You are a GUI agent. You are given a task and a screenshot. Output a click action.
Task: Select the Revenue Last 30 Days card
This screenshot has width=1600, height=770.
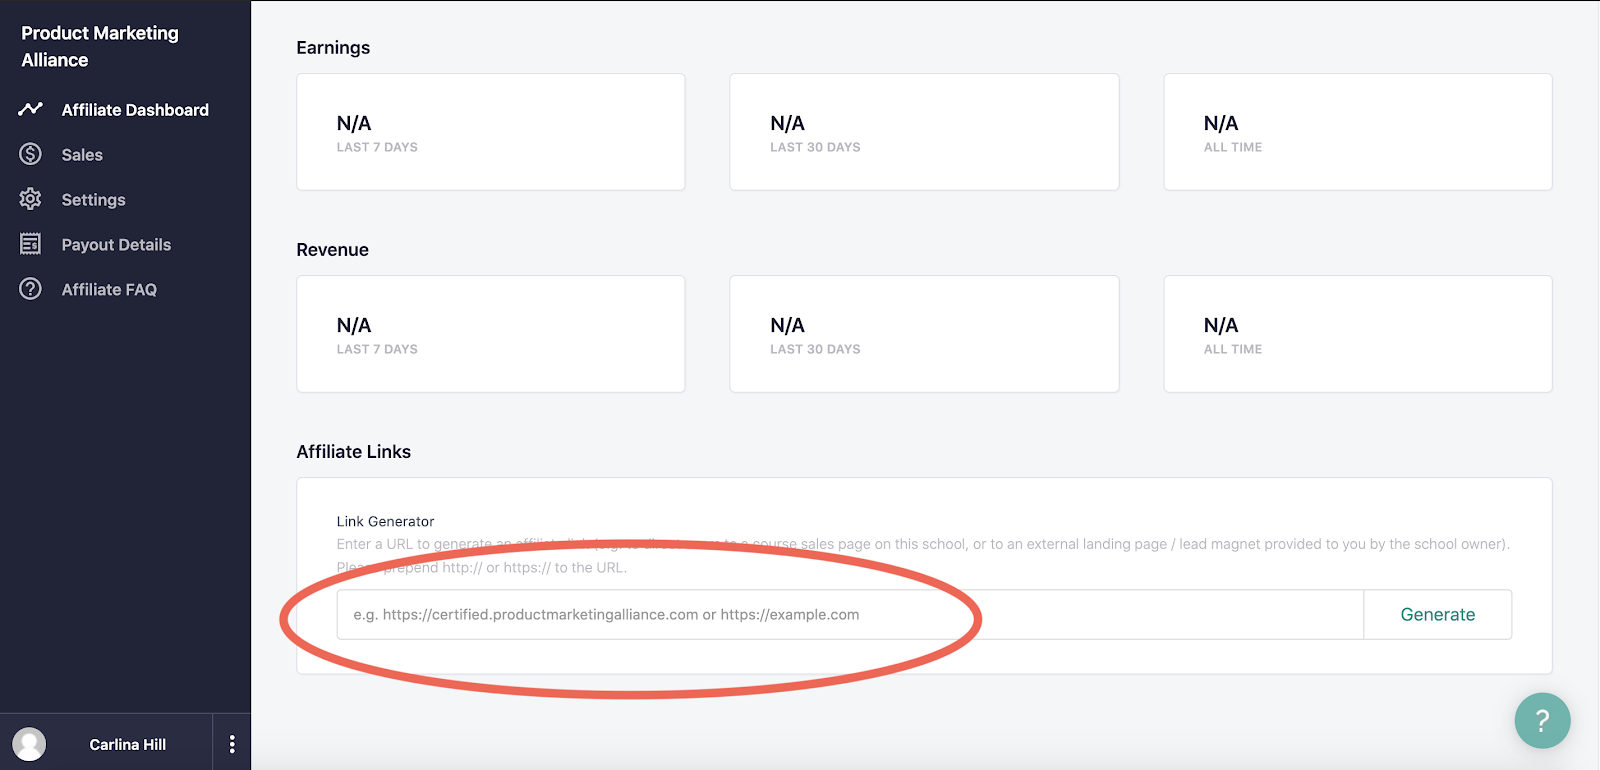[x=924, y=334]
